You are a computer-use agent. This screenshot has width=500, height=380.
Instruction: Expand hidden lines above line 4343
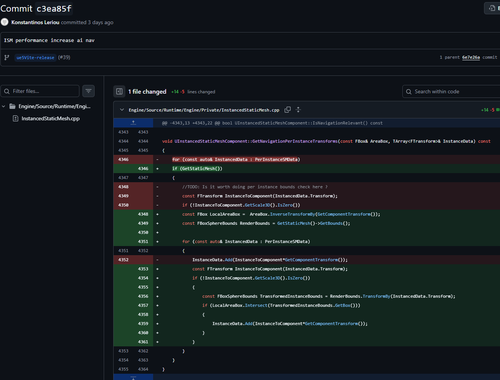point(133,123)
